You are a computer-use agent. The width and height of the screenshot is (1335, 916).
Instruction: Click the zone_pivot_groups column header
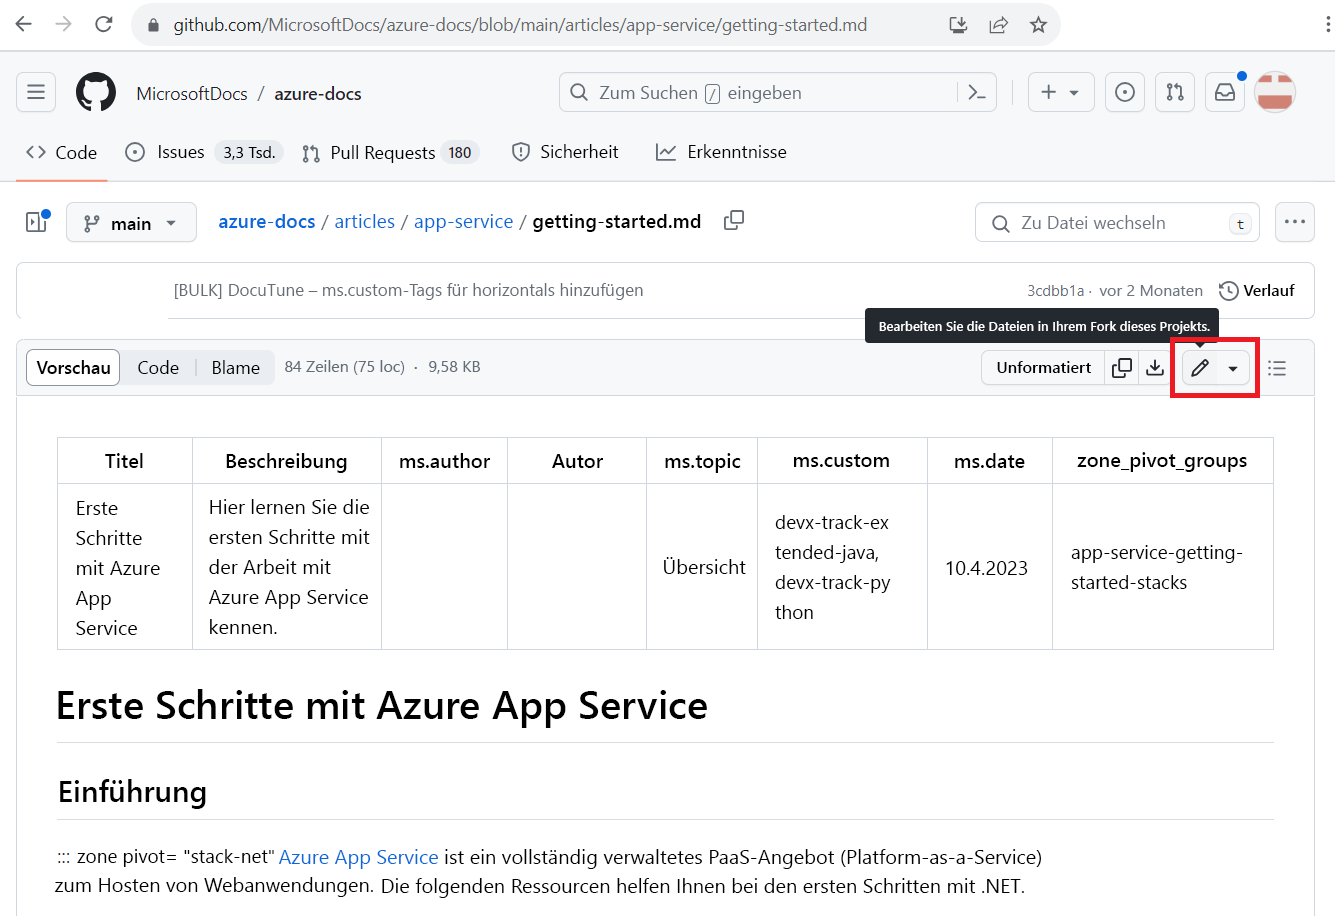(x=1162, y=460)
